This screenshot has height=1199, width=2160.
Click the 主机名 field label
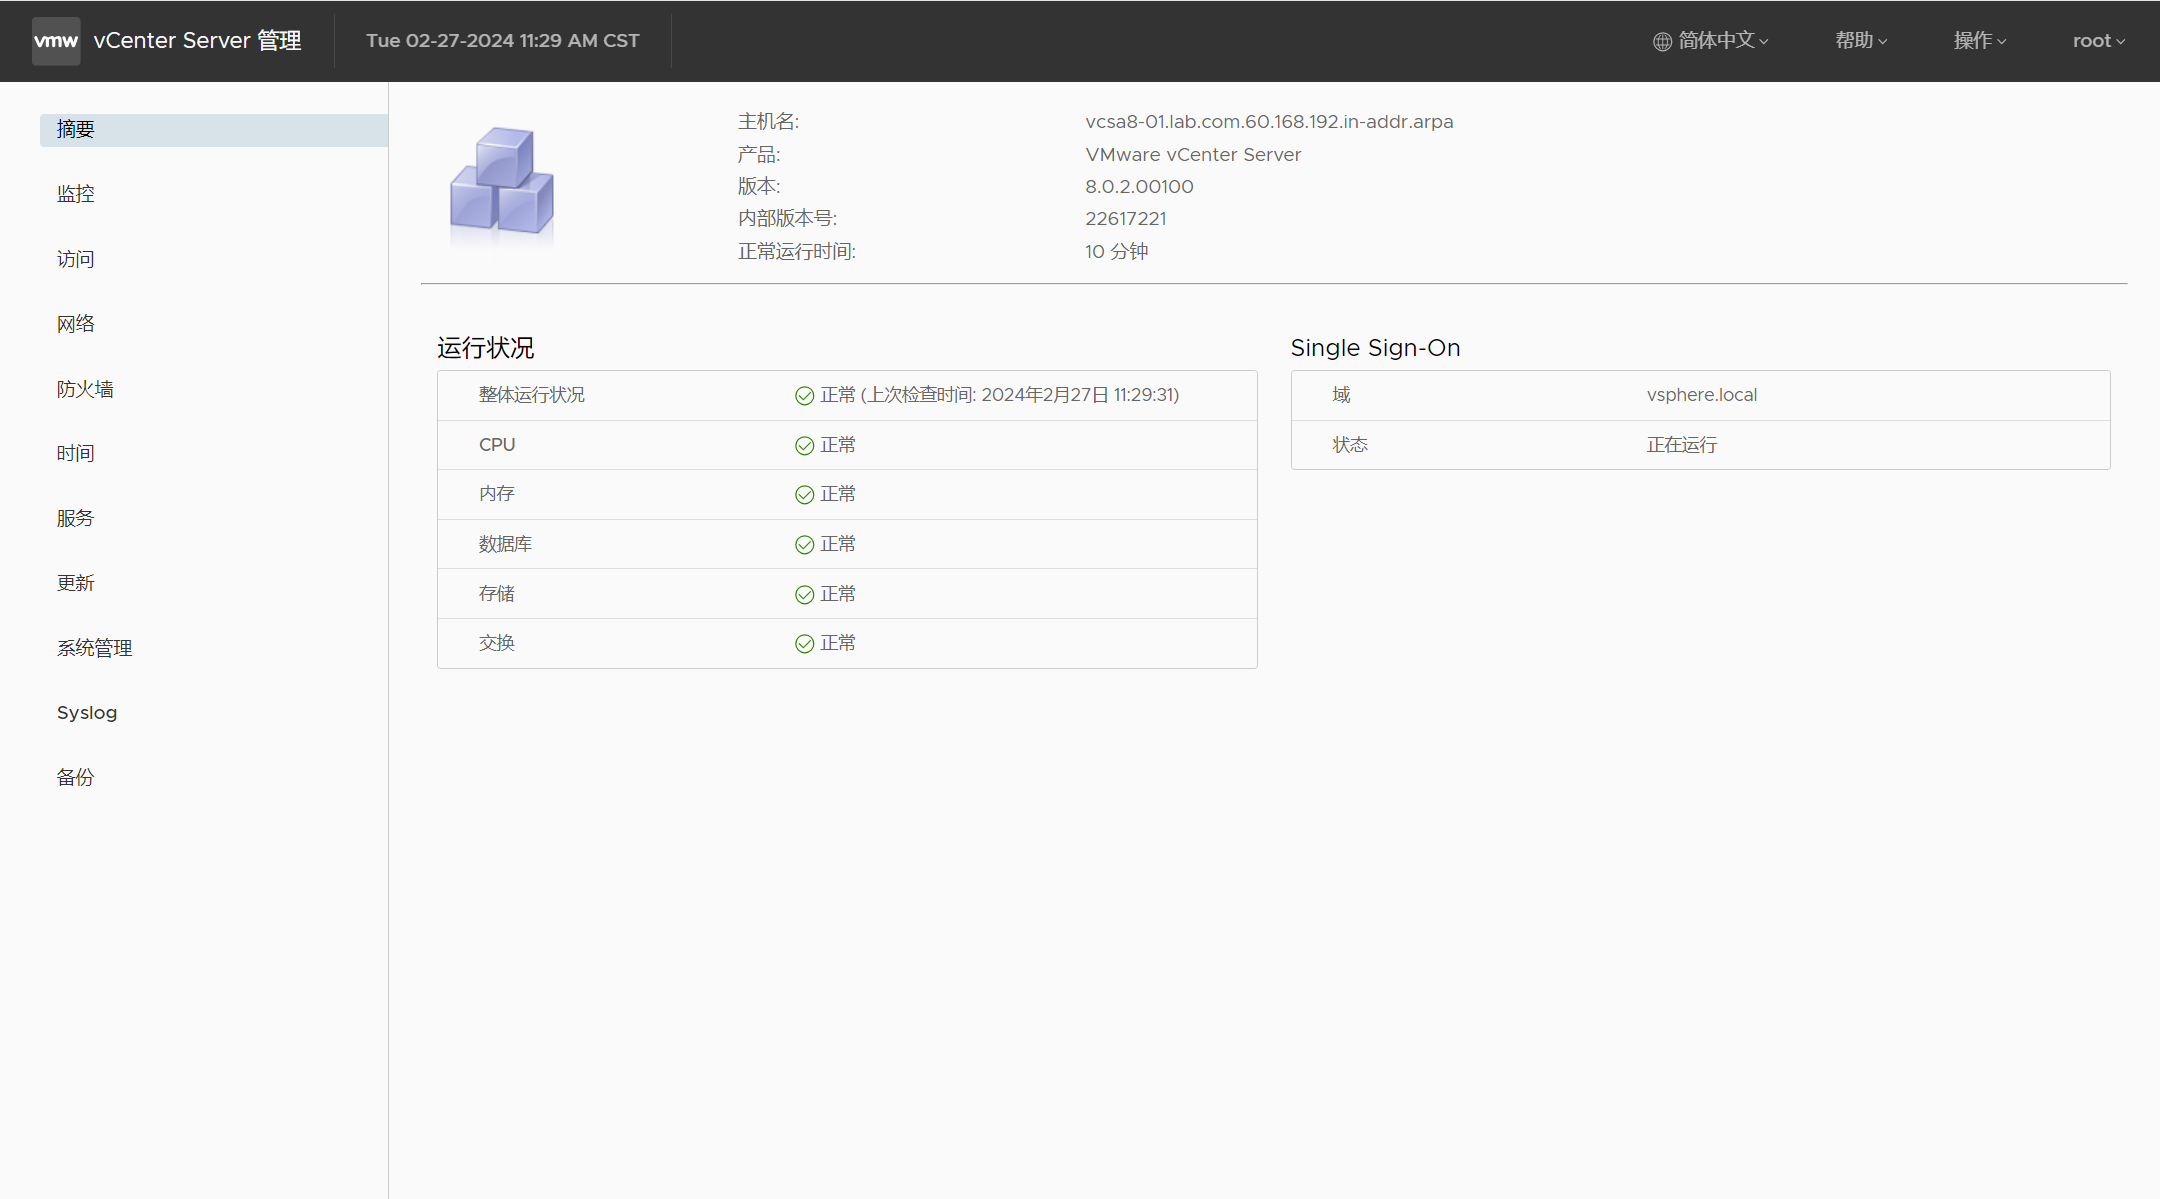[x=768, y=122]
